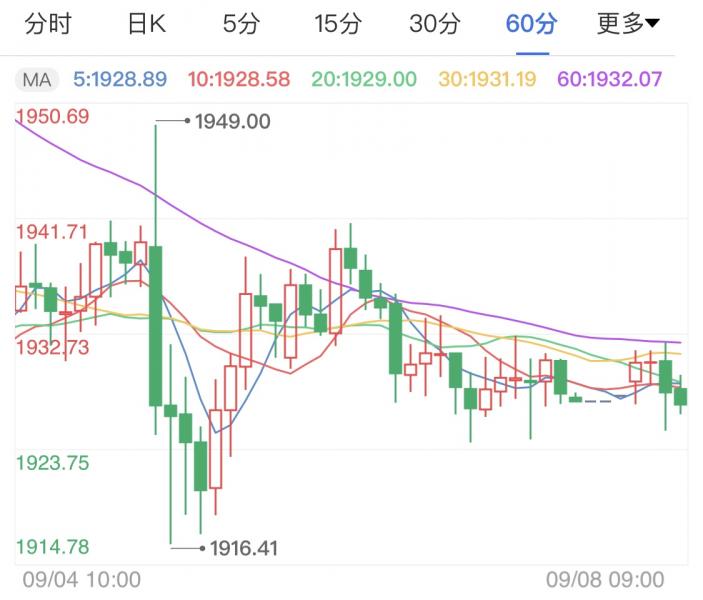Screen dimensions: 703x600
Task: Click the 09/08 09:00 end date label
Action: click(x=605, y=579)
